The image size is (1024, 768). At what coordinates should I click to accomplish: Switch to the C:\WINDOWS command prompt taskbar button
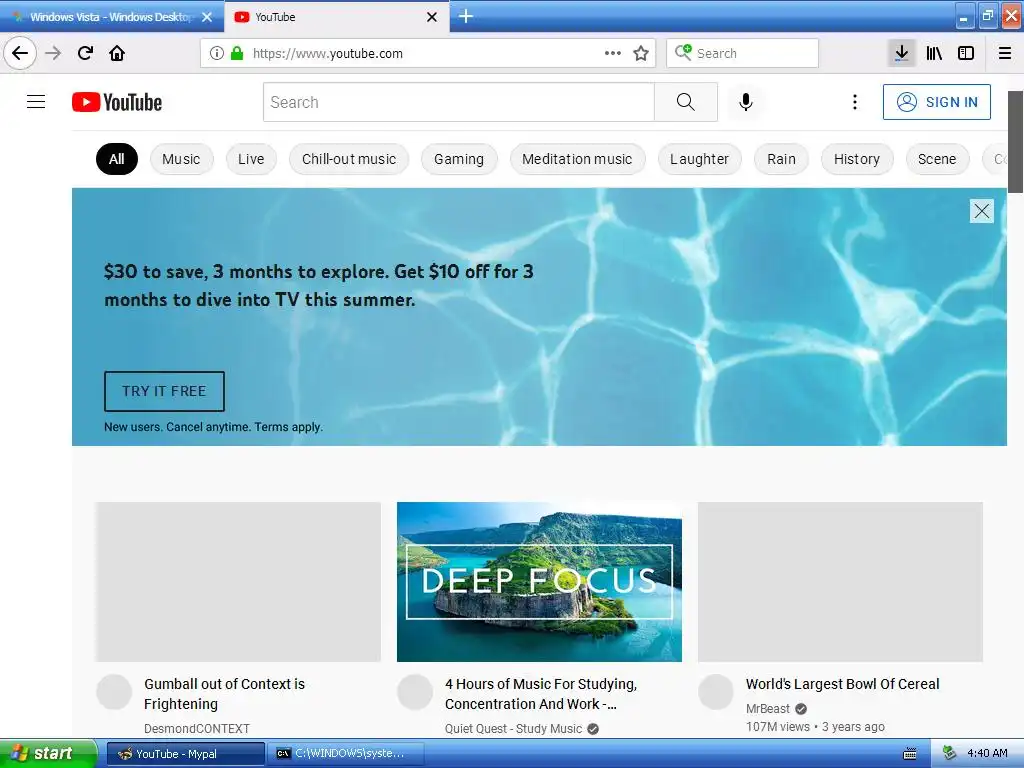click(x=346, y=754)
